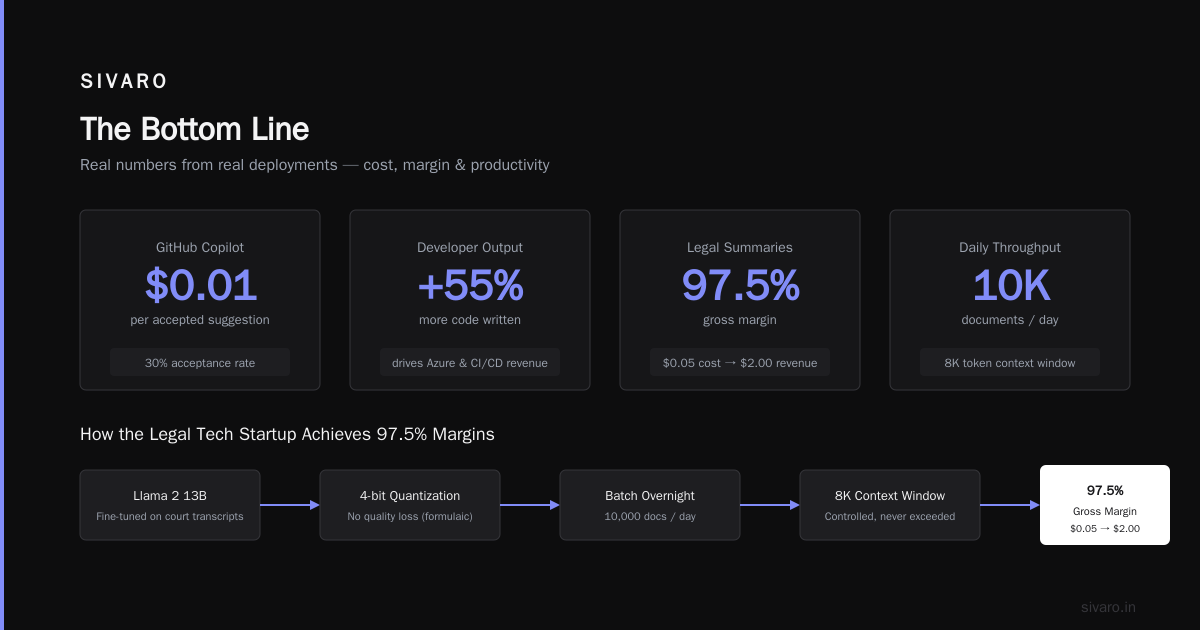Click the $0.05 cost to $2.00 revenue badge
The width and height of the screenshot is (1200, 630).
740,363
